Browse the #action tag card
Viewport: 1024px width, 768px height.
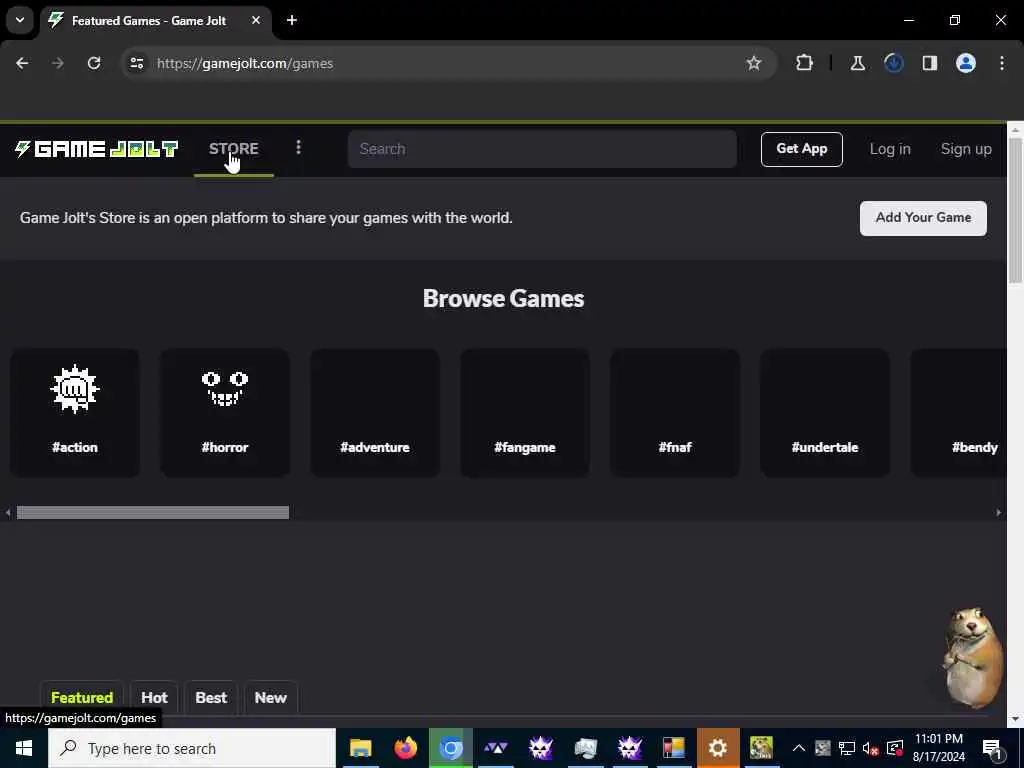[75, 413]
